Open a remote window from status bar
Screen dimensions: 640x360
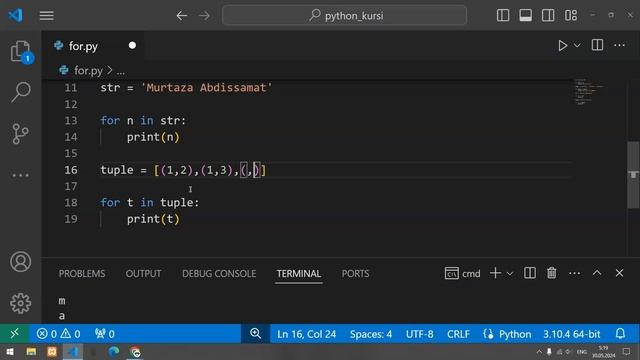point(14,334)
